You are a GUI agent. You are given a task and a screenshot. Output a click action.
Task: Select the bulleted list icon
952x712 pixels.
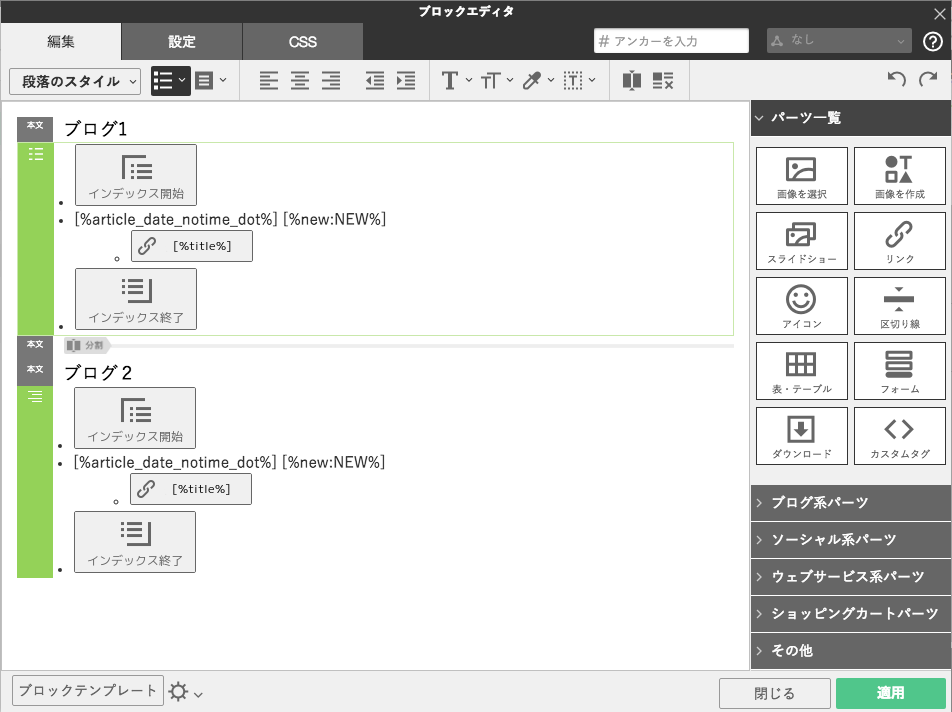click(163, 80)
